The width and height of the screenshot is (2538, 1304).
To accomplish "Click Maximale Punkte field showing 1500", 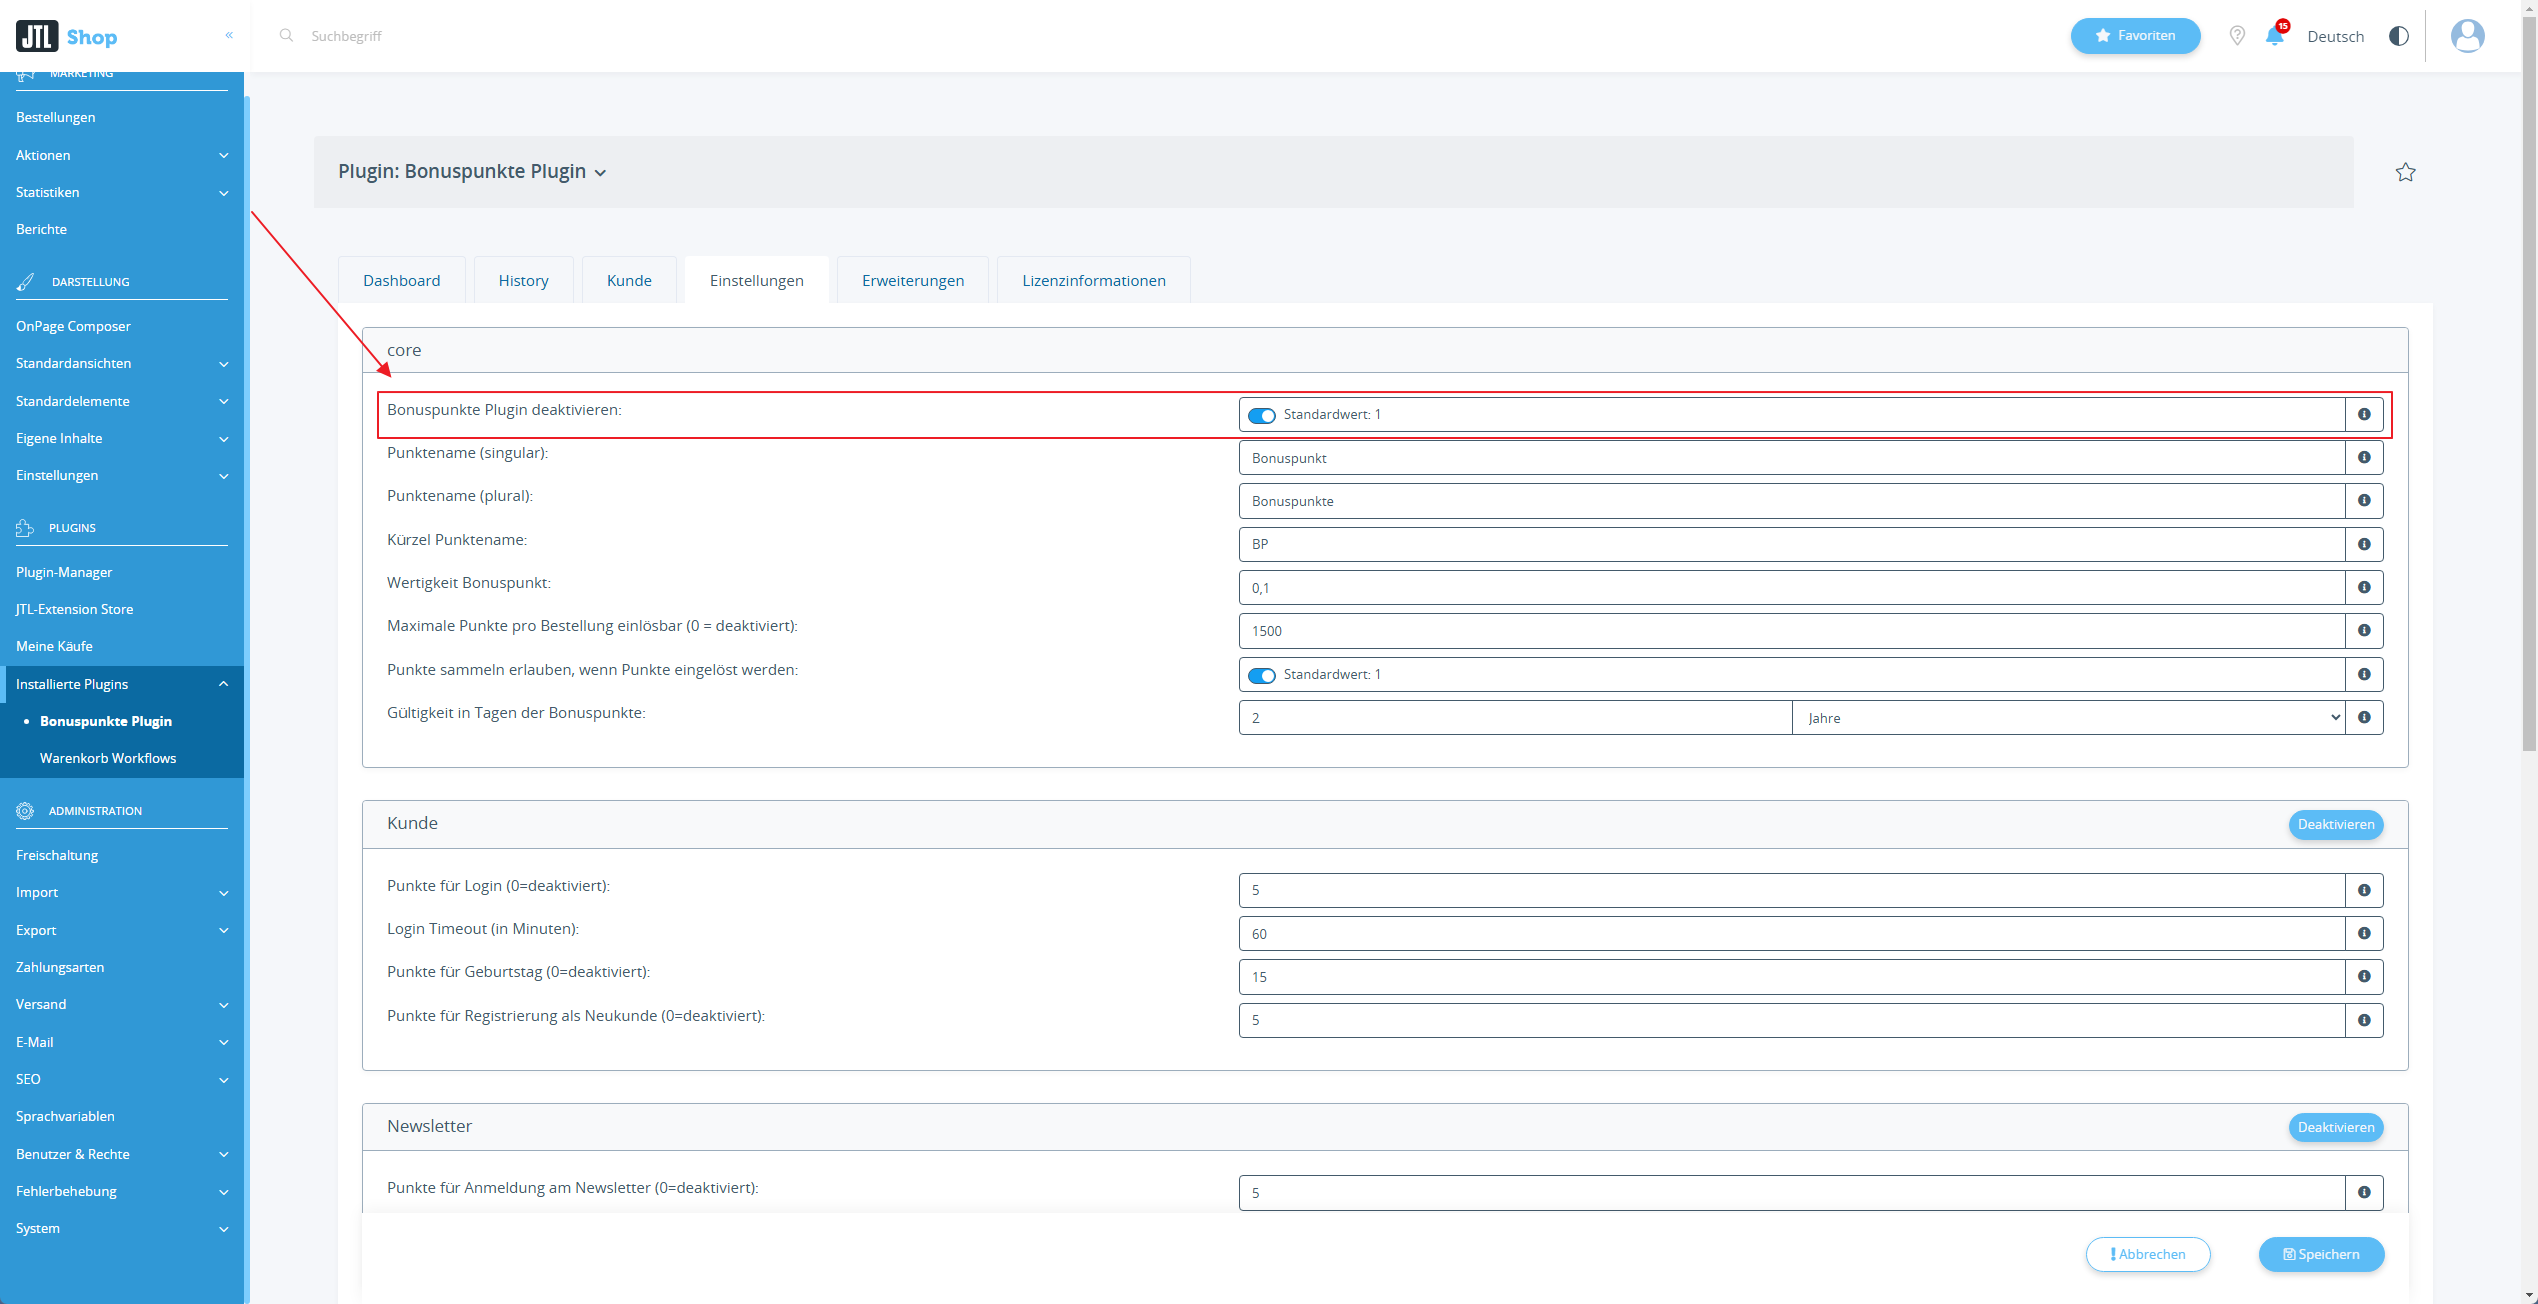I will [1792, 630].
